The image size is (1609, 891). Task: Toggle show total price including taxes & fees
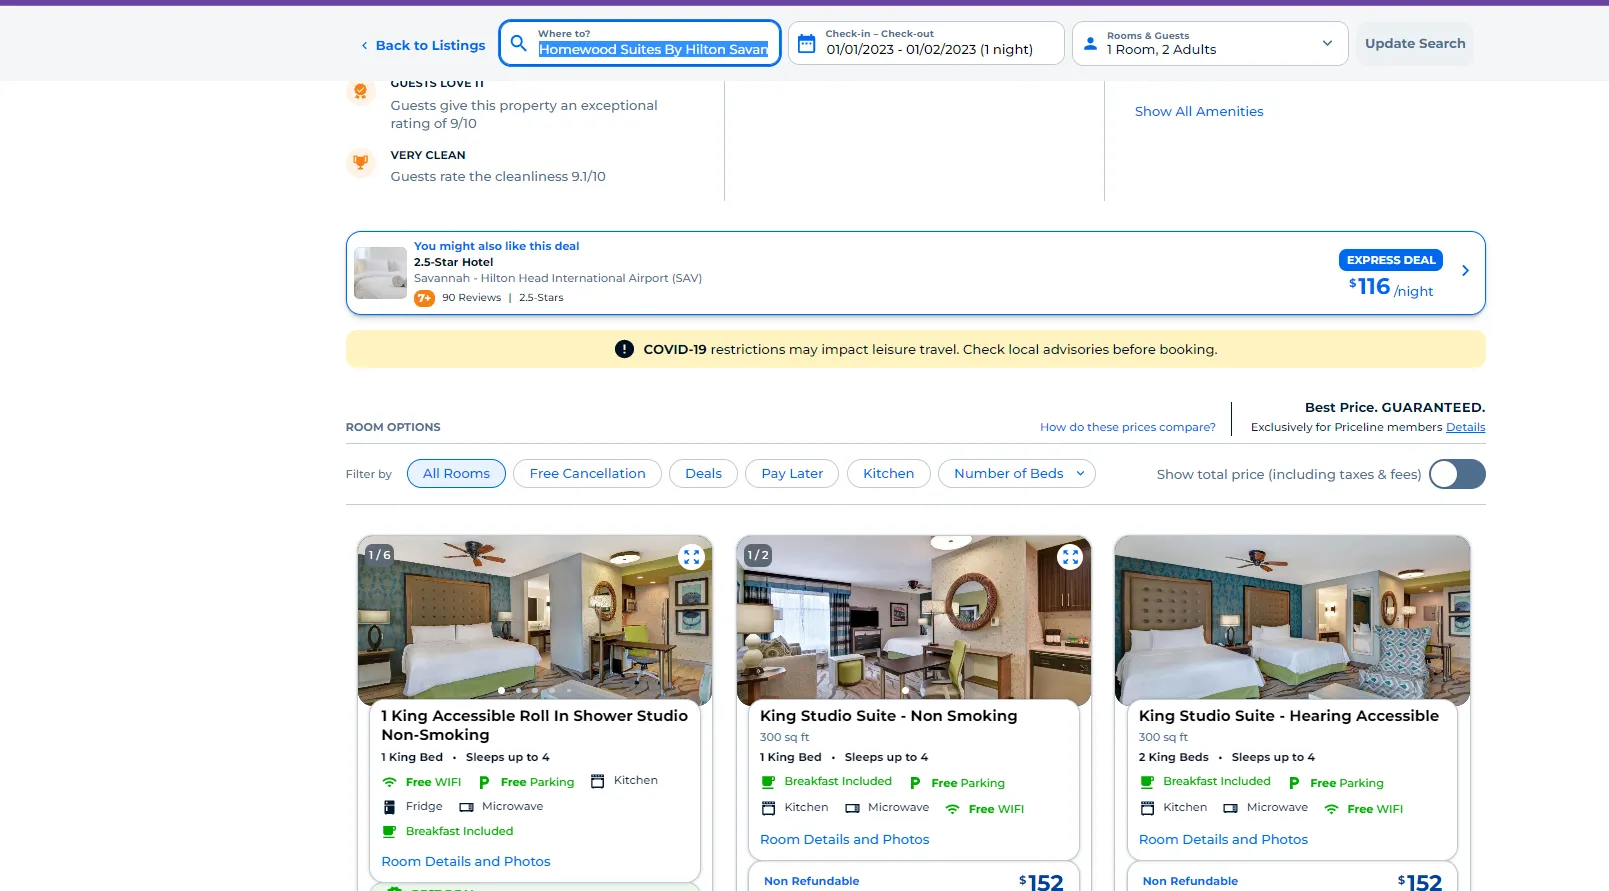click(1456, 474)
